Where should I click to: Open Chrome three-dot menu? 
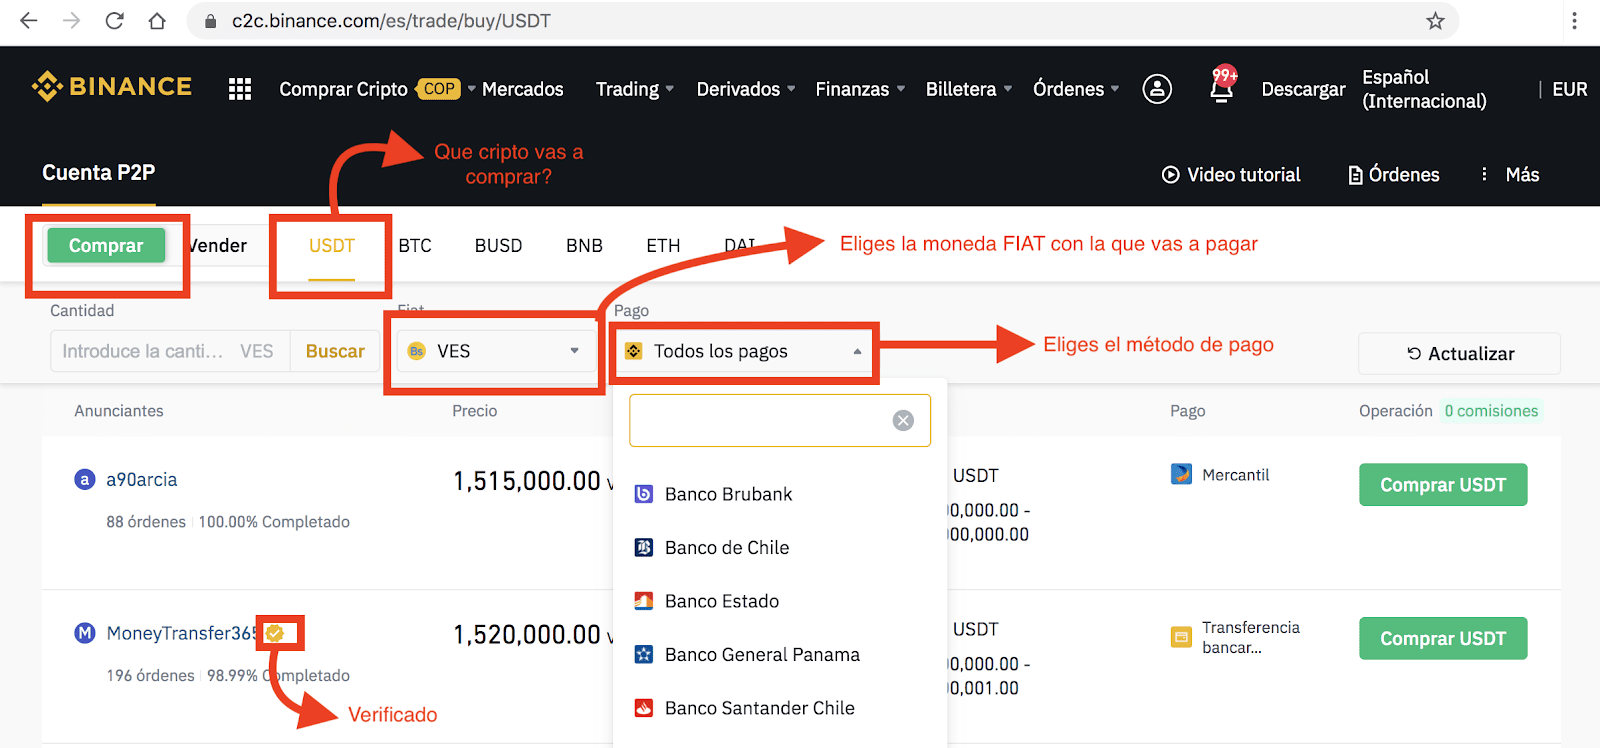point(1574,21)
